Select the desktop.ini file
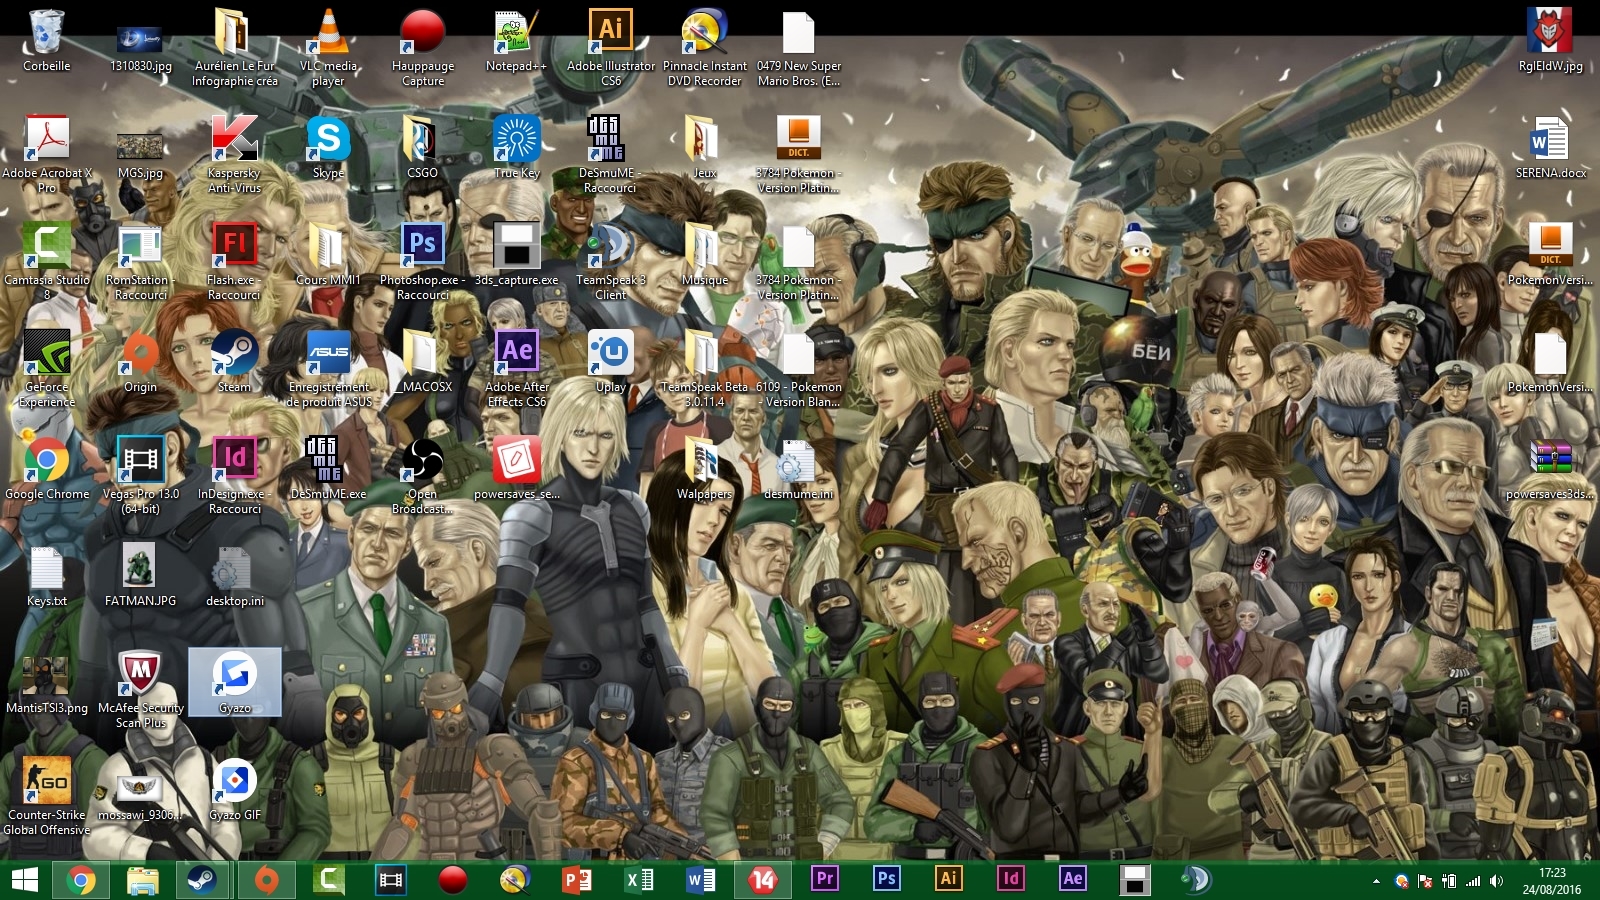Viewport: 1600px width, 900px height. (x=235, y=575)
